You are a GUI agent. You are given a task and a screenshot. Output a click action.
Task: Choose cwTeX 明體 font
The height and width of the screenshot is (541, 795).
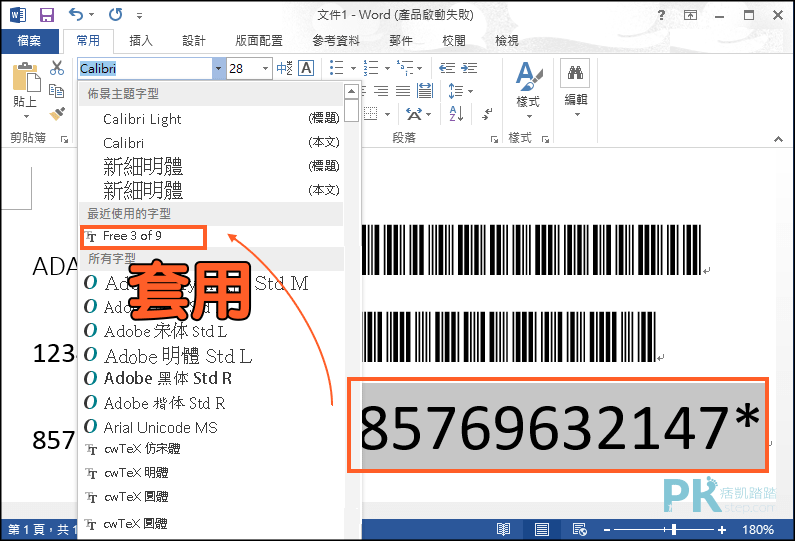pyautogui.click(x=211, y=473)
